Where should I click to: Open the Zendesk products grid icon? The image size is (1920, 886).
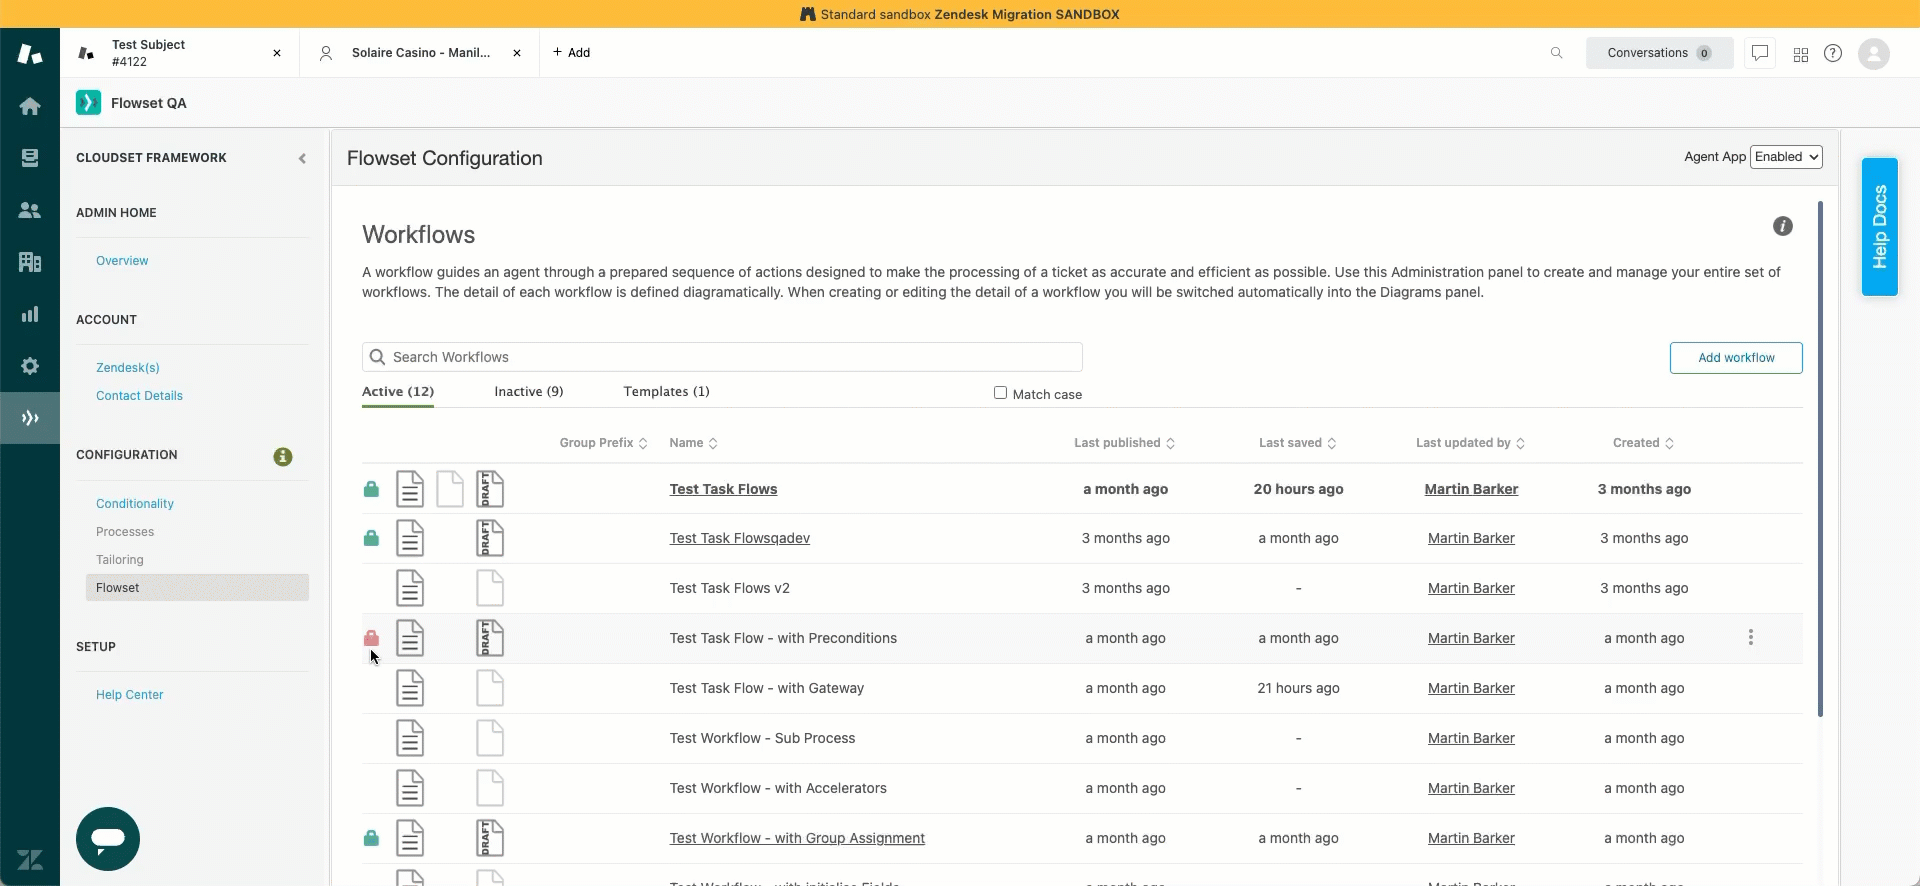[1801, 54]
